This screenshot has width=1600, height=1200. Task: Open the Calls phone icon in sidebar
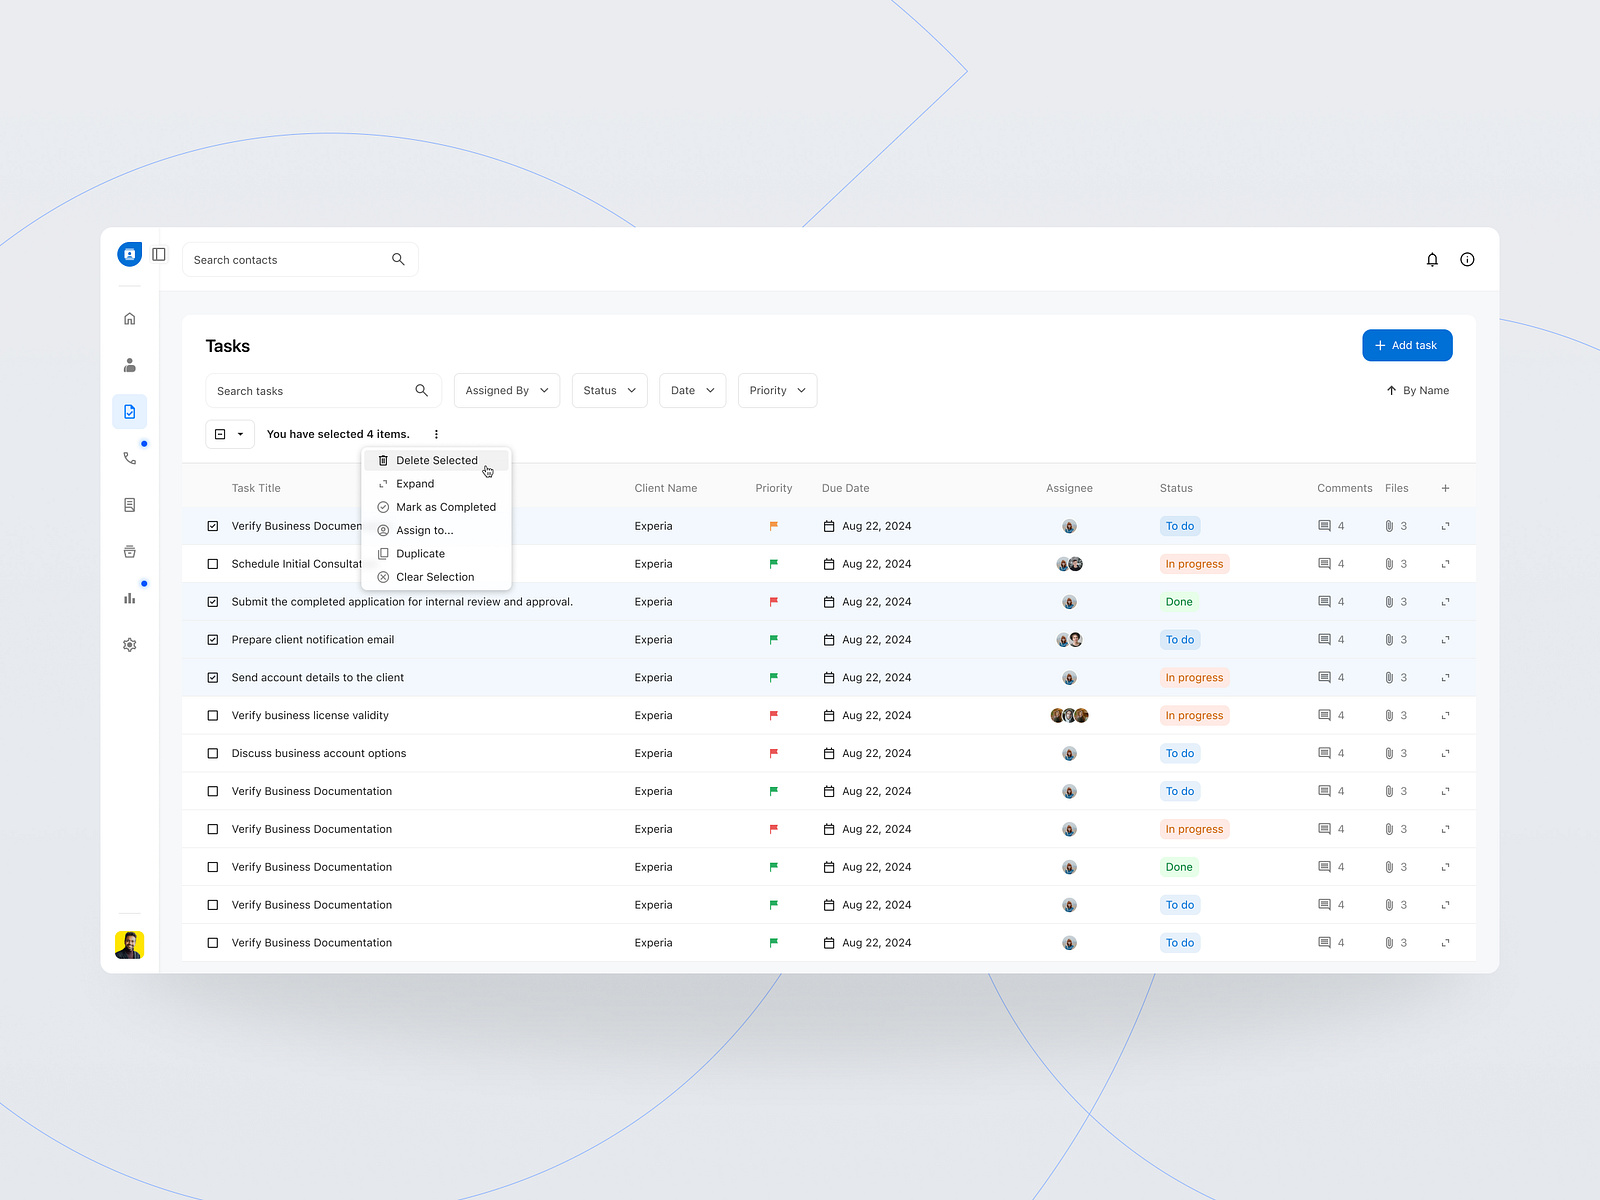(x=129, y=458)
